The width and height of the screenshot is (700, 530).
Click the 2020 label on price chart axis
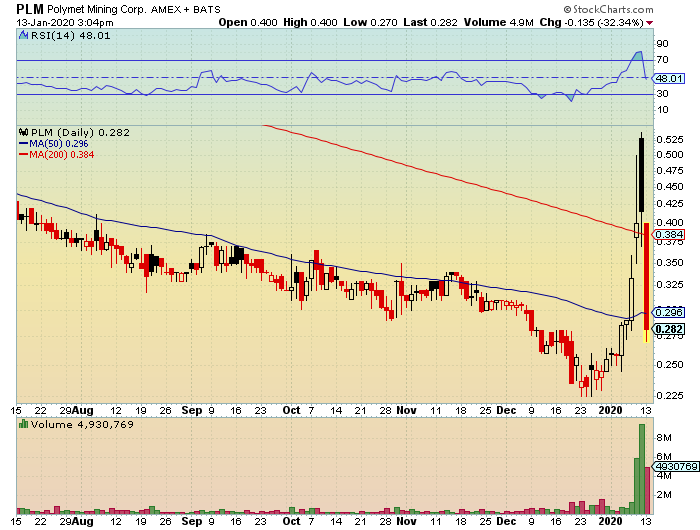point(610,410)
